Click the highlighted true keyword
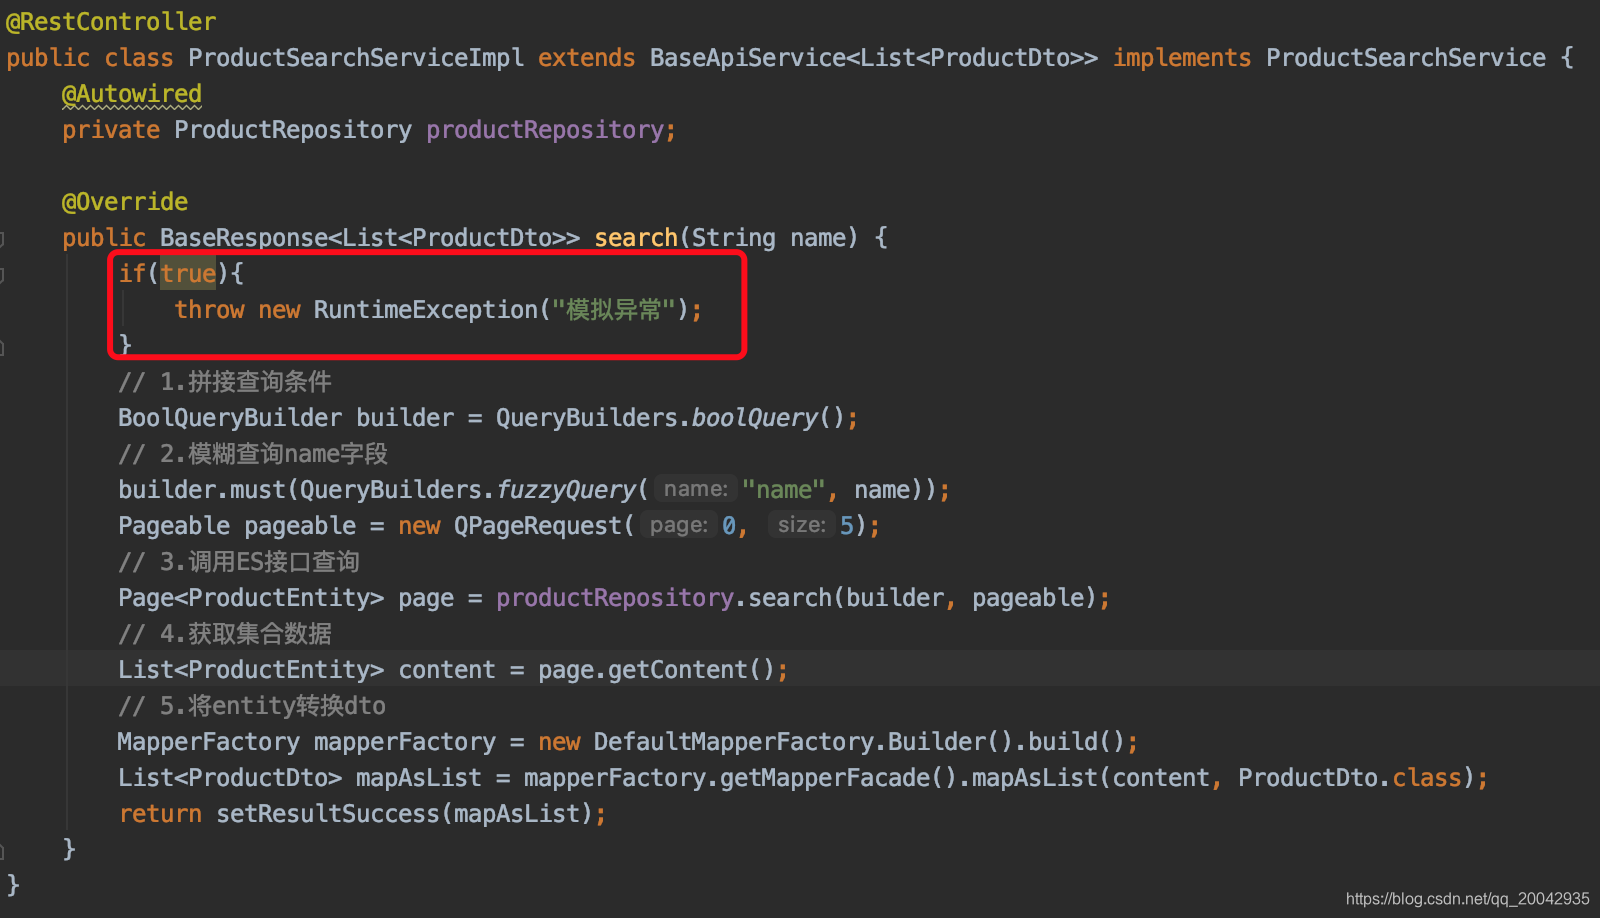The width and height of the screenshot is (1600, 918). pyautogui.click(x=188, y=274)
